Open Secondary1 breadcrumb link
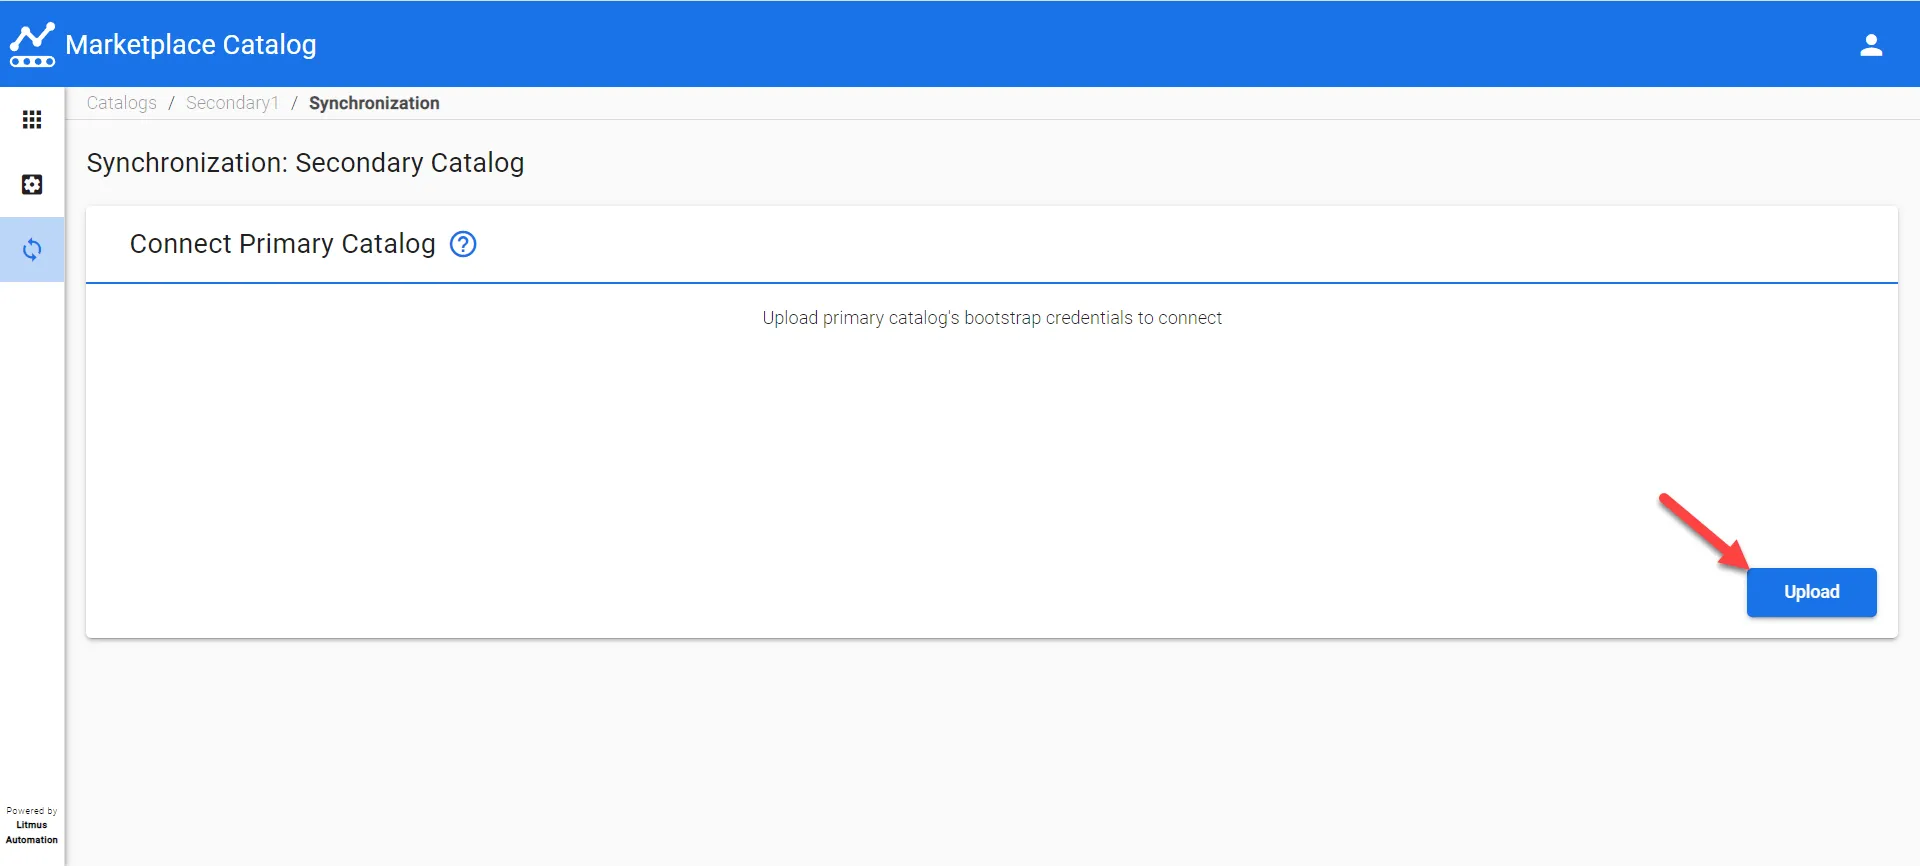This screenshot has width=1920, height=866. (232, 103)
